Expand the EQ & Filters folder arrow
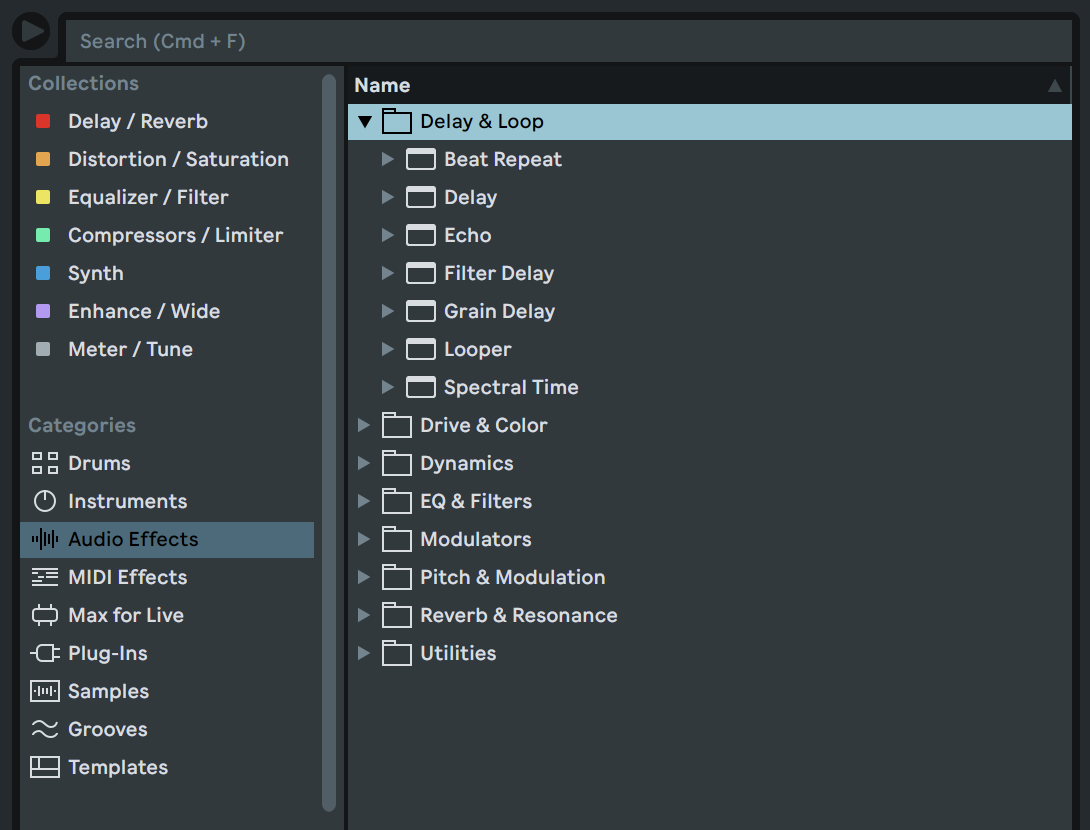Viewport: 1090px width, 830px height. pos(364,501)
